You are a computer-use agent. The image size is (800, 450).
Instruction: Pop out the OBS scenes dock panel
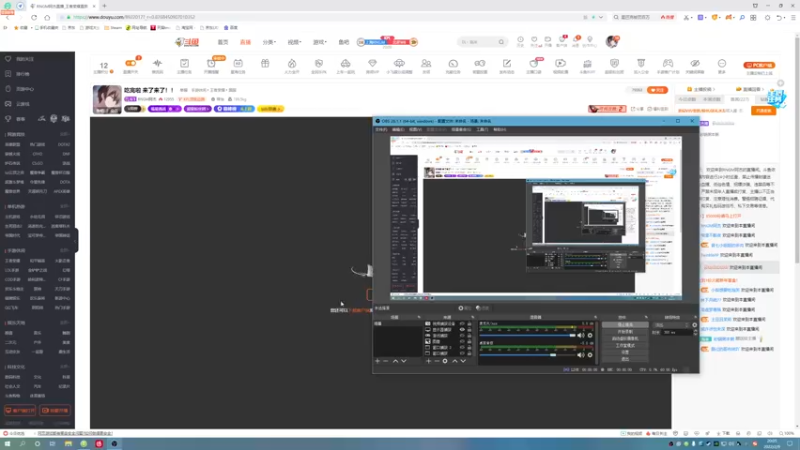[419, 317]
